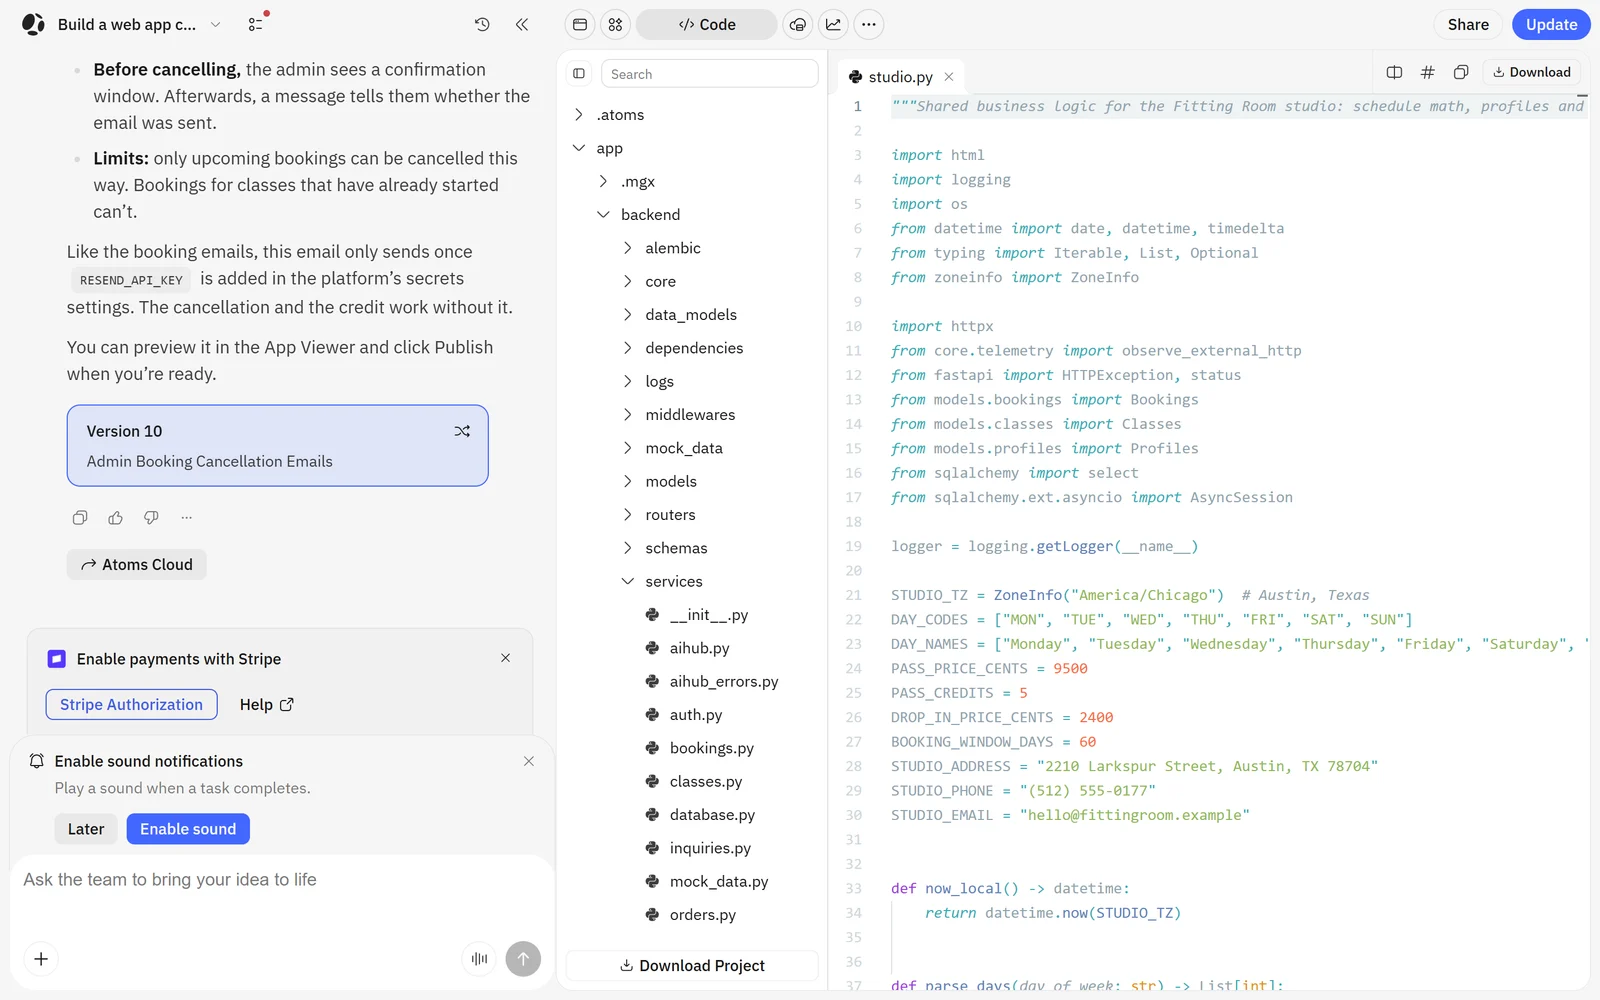The height and width of the screenshot is (1000, 1600).
Task: Expand the data_models folder
Action: pos(628,315)
